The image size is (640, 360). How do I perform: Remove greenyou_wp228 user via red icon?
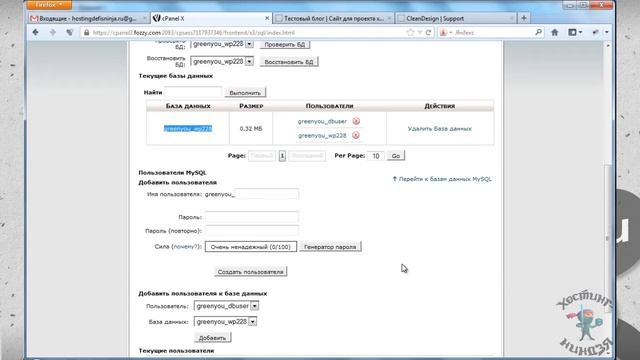point(356,135)
